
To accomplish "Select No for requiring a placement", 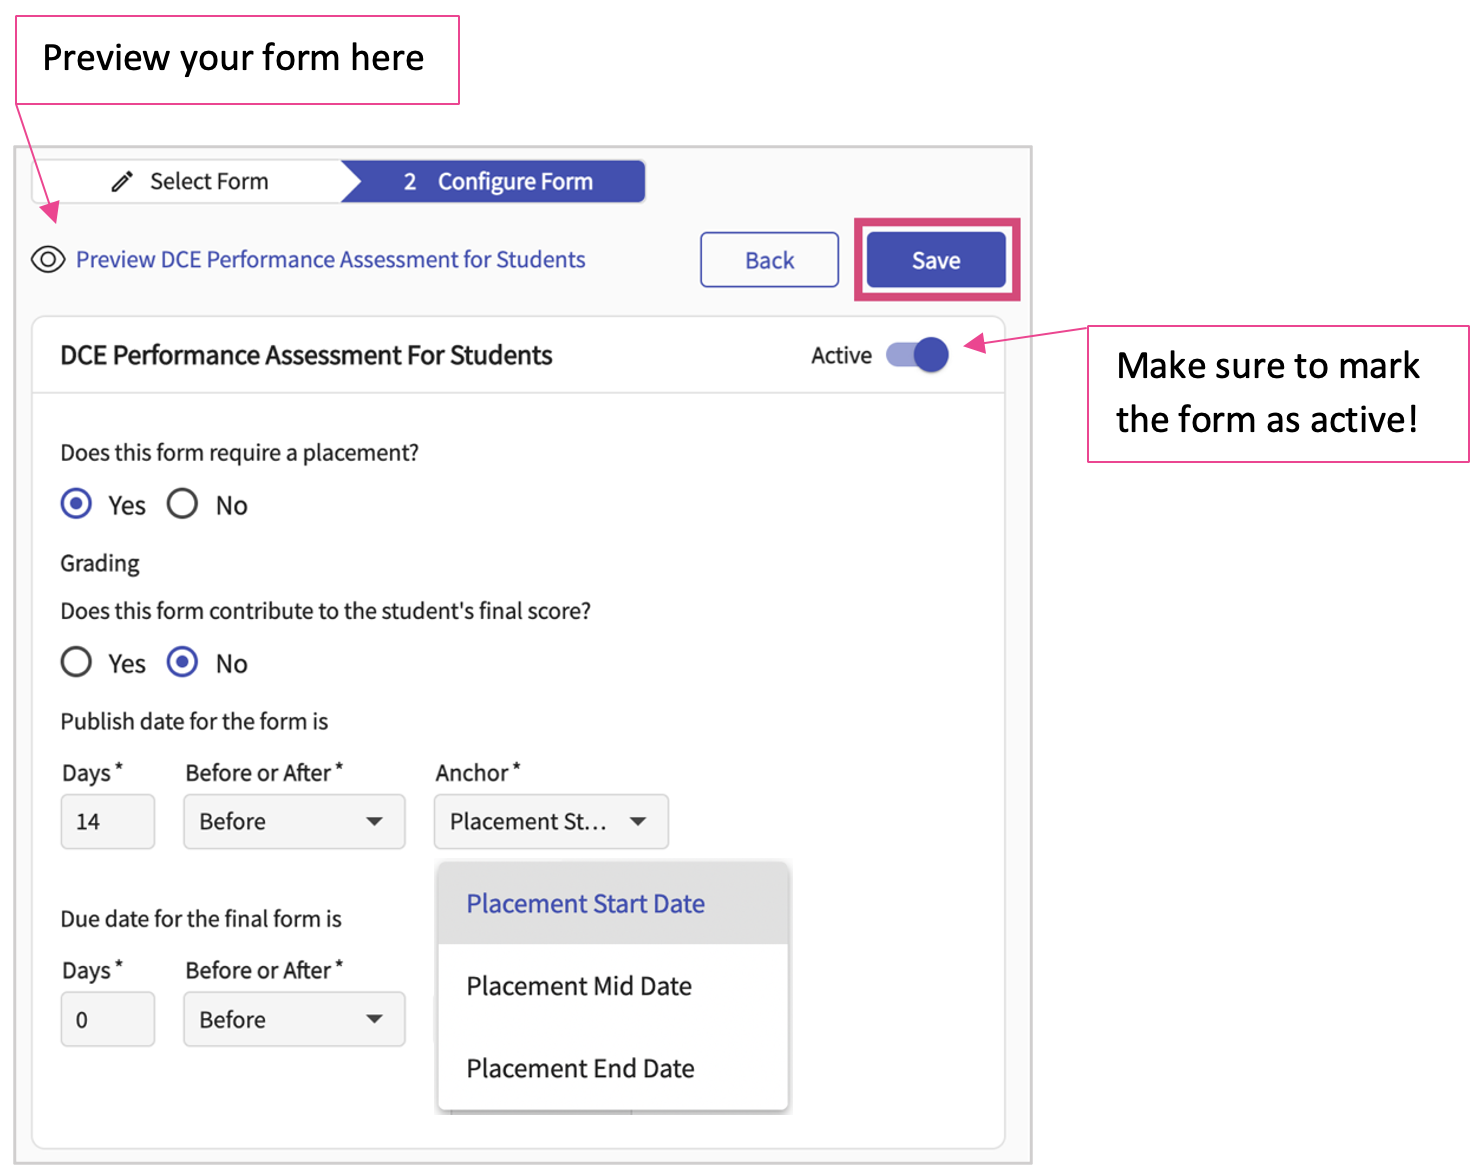I will pos(183,504).
